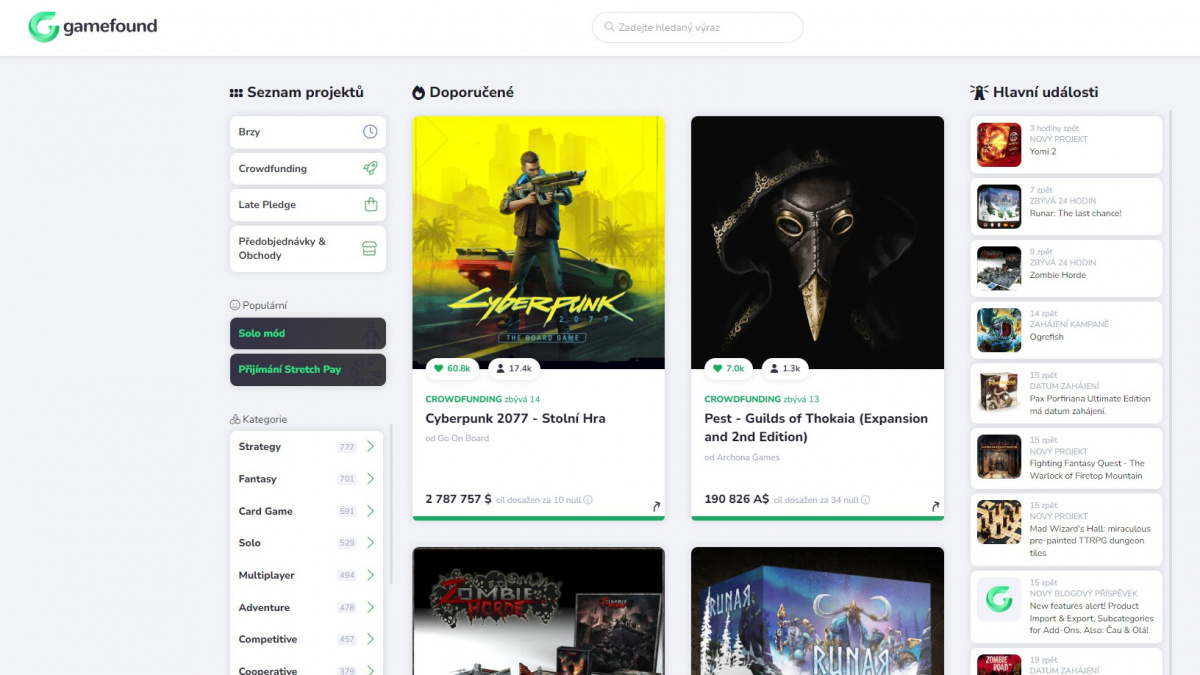
Task: Enable the Solo mód filter
Action: (x=307, y=333)
